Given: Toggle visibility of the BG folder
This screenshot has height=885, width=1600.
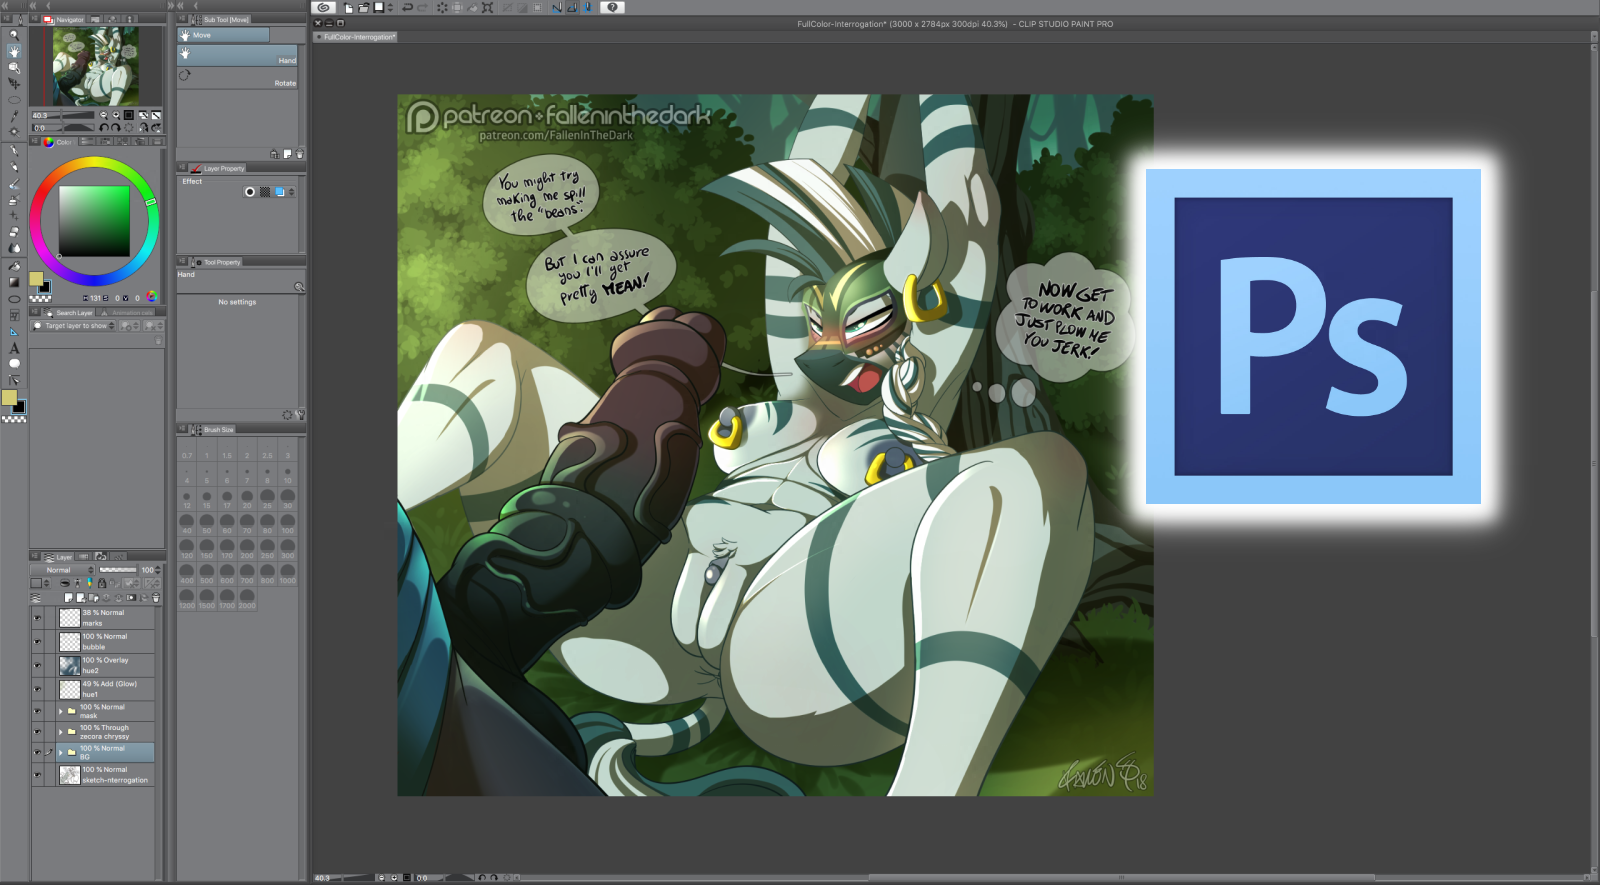Looking at the screenshot, I should 38,752.
